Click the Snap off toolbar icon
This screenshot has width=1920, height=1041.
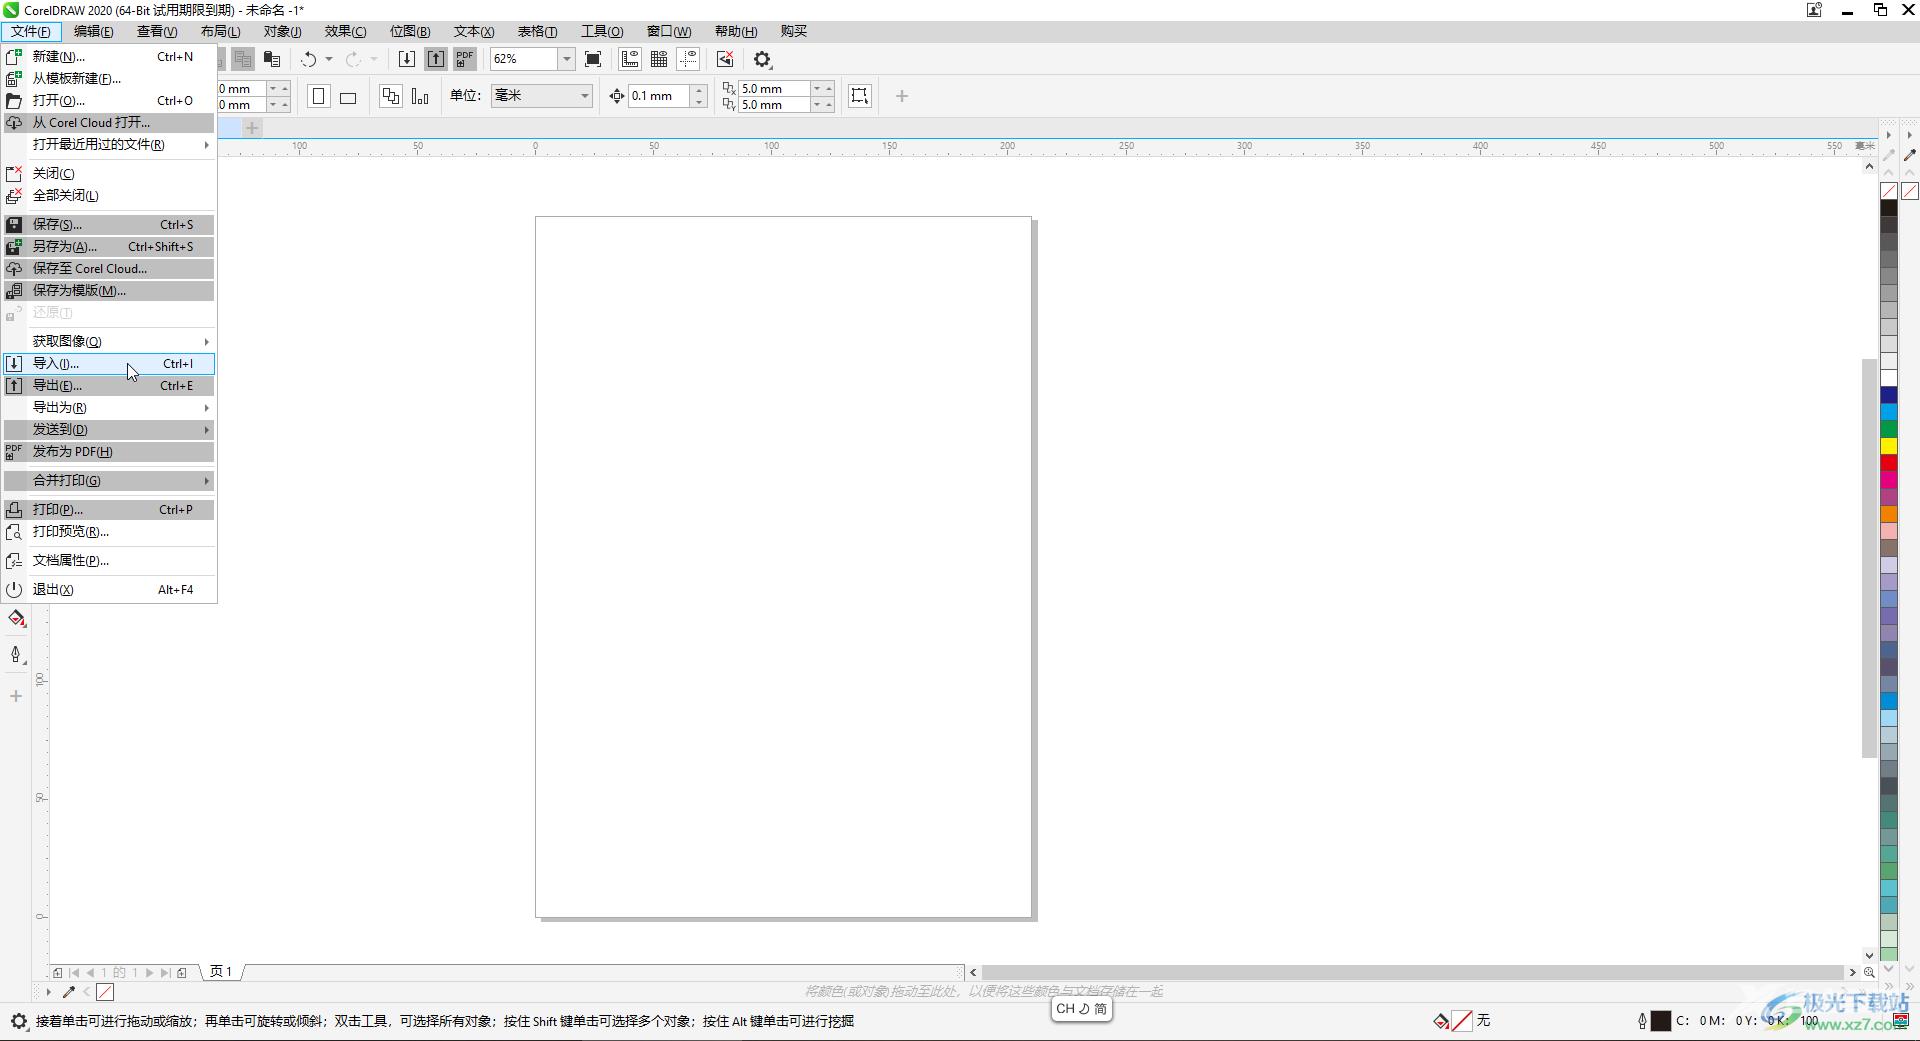tap(725, 60)
